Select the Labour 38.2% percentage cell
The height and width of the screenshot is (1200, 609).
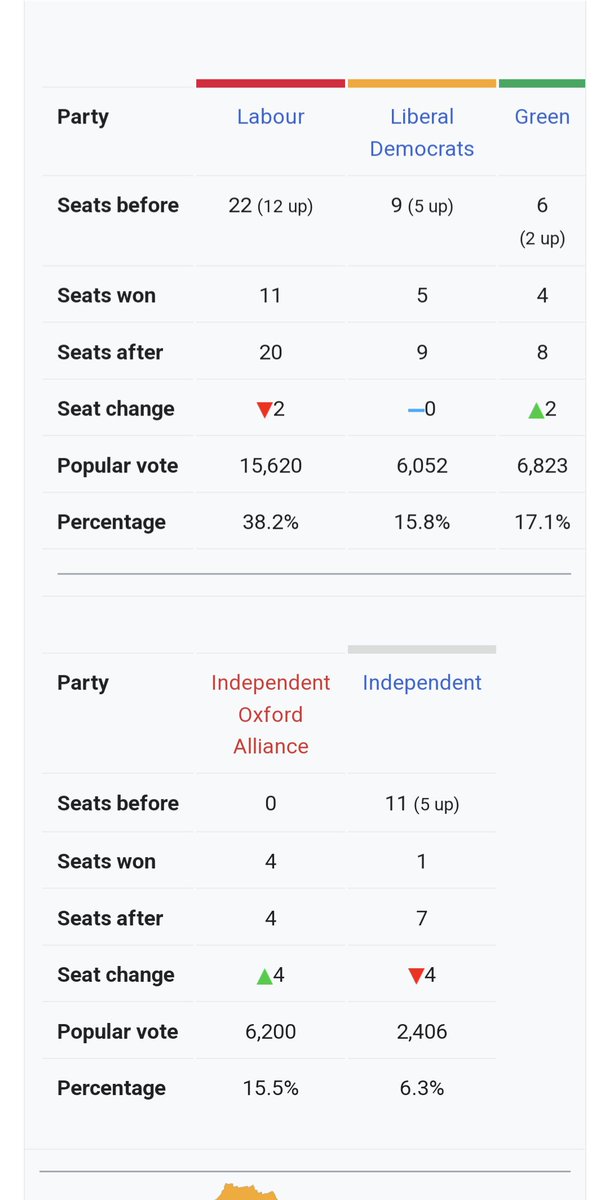click(x=271, y=522)
